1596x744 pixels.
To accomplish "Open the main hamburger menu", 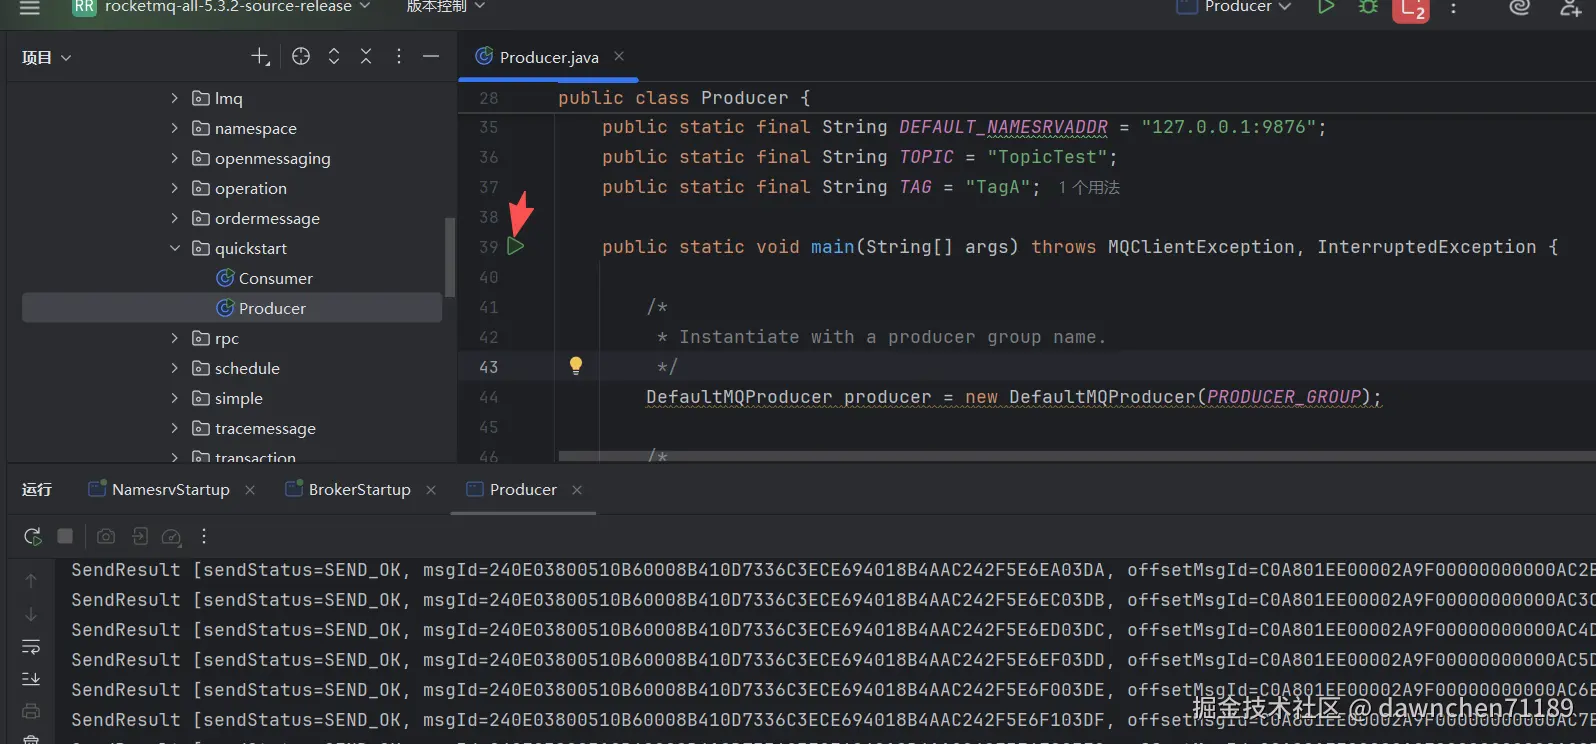I will (30, 7).
